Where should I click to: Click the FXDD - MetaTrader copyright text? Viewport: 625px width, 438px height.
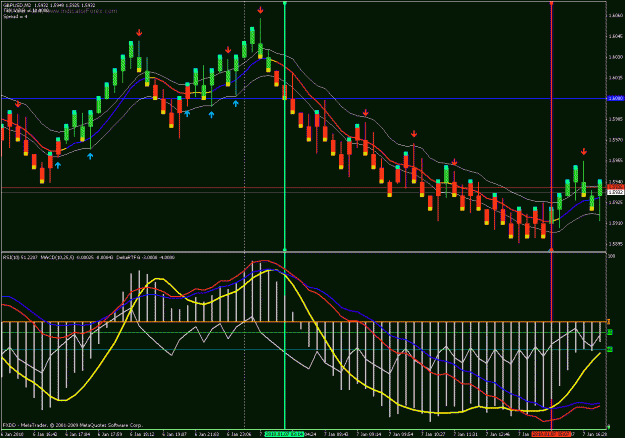coord(73,425)
